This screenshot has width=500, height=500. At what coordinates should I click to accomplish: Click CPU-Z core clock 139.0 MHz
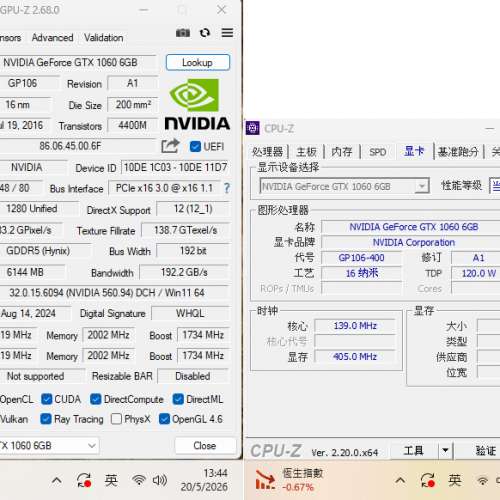pyautogui.click(x=355, y=326)
